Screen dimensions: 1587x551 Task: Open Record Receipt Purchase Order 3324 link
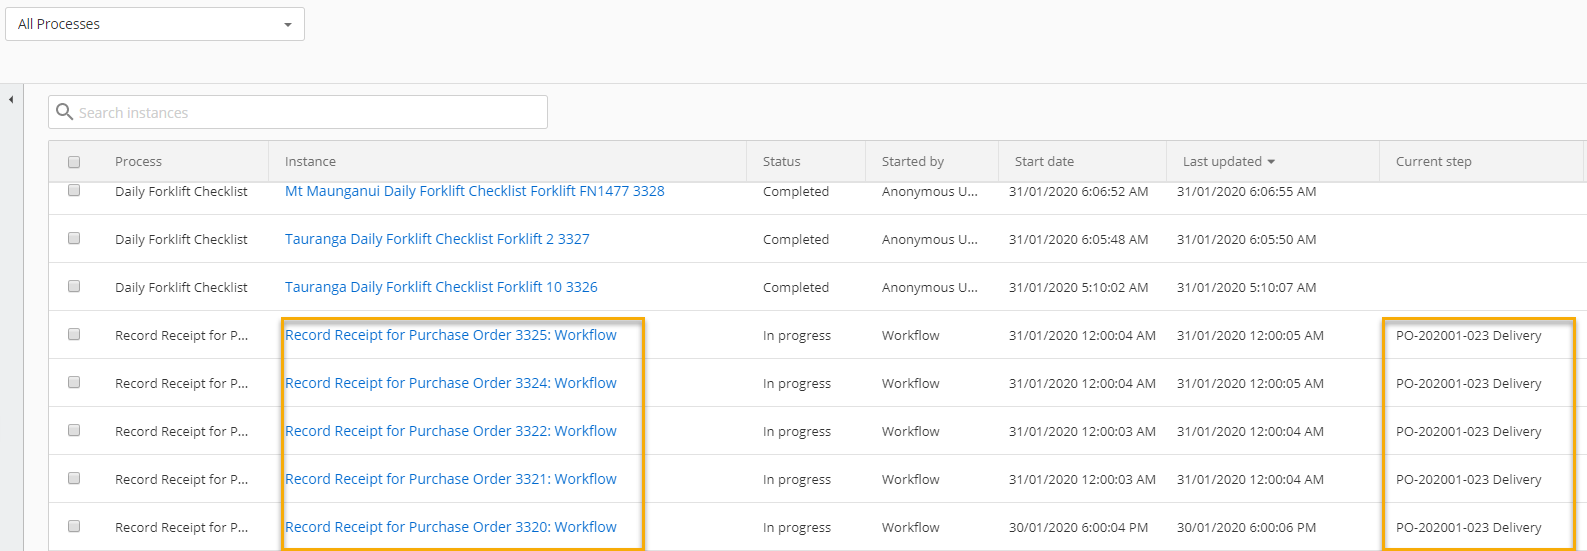click(x=450, y=383)
